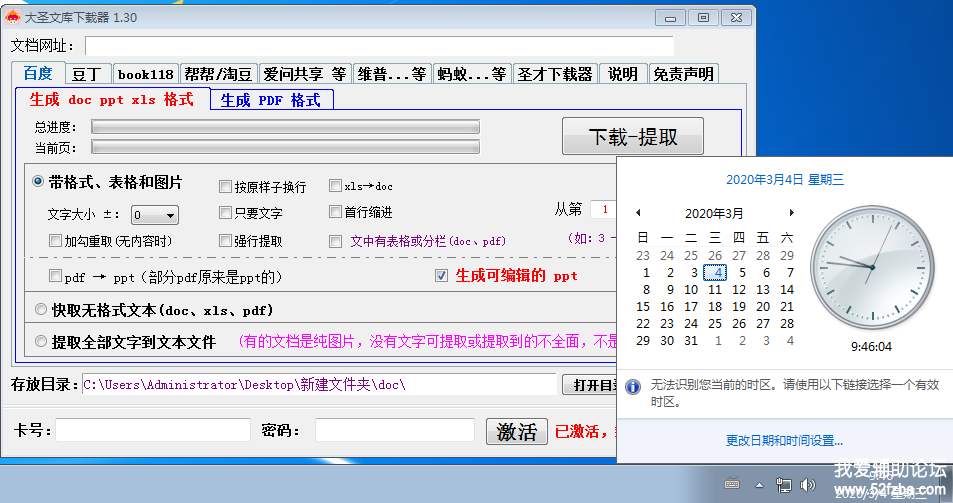Enable the 文中有表格或分栏 checkbox

coord(335,242)
